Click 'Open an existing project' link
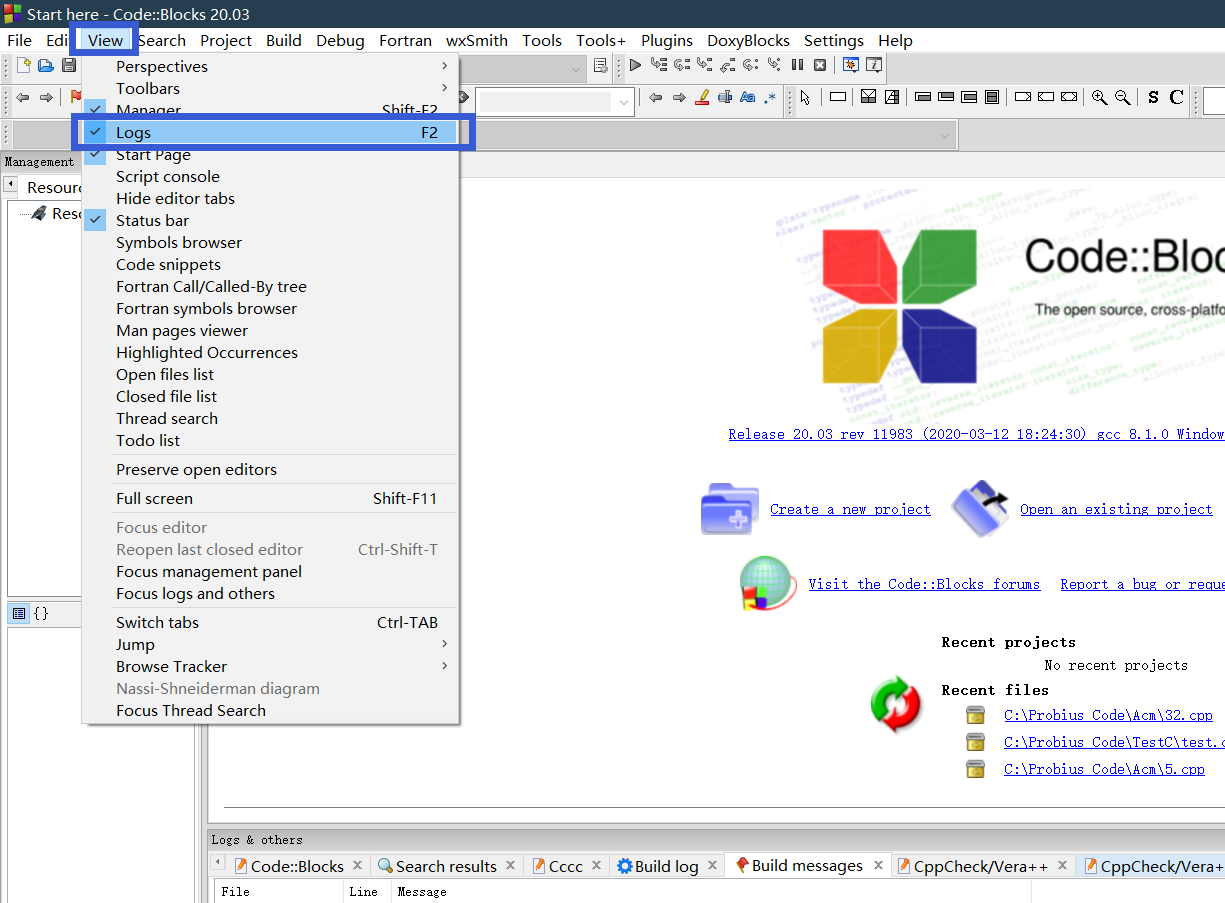 1116,509
